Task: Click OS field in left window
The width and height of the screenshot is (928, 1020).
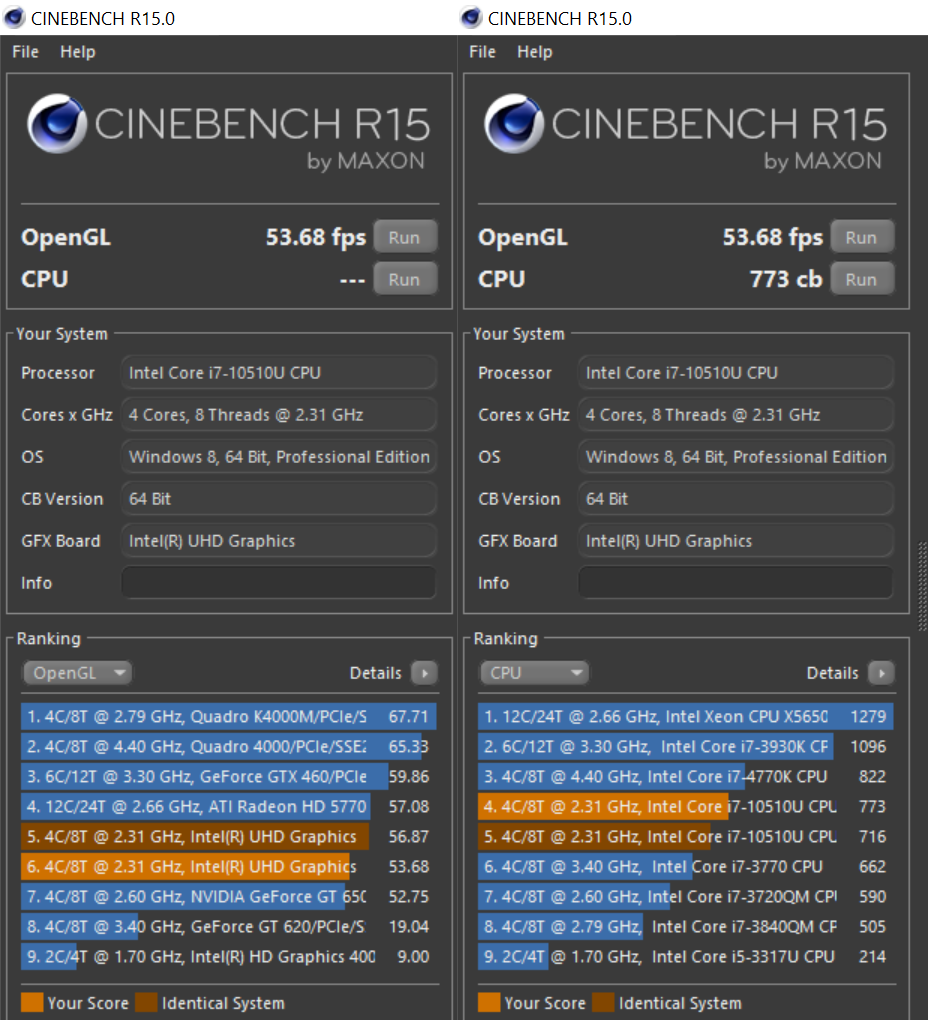Action: click(278, 457)
